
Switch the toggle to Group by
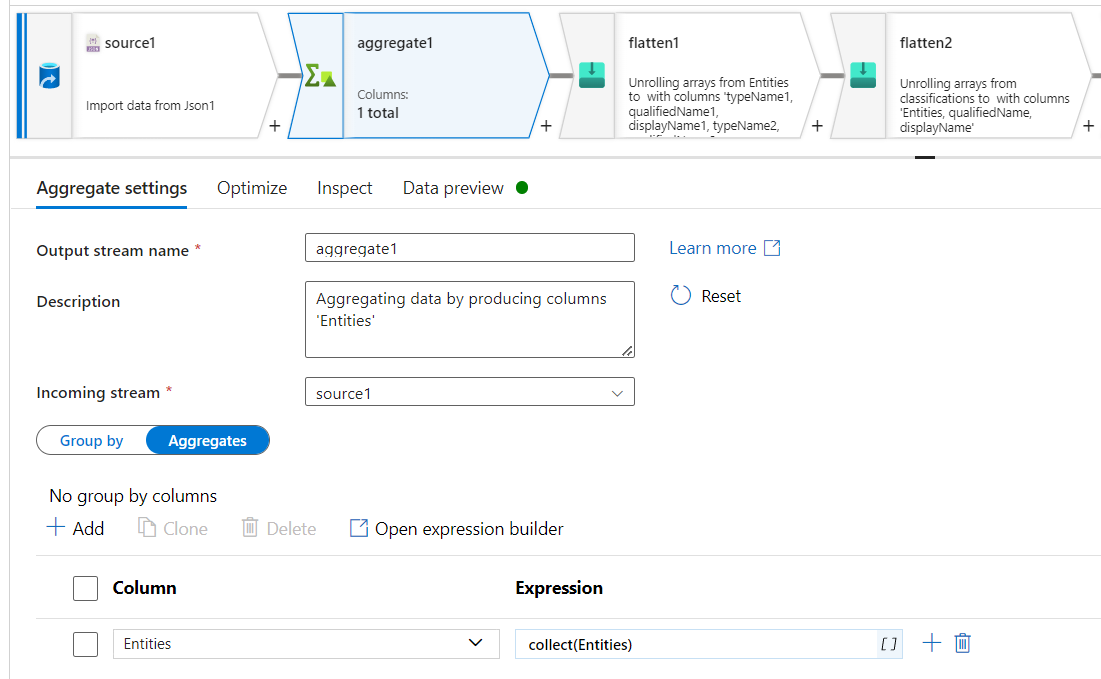(x=92, y=440)
